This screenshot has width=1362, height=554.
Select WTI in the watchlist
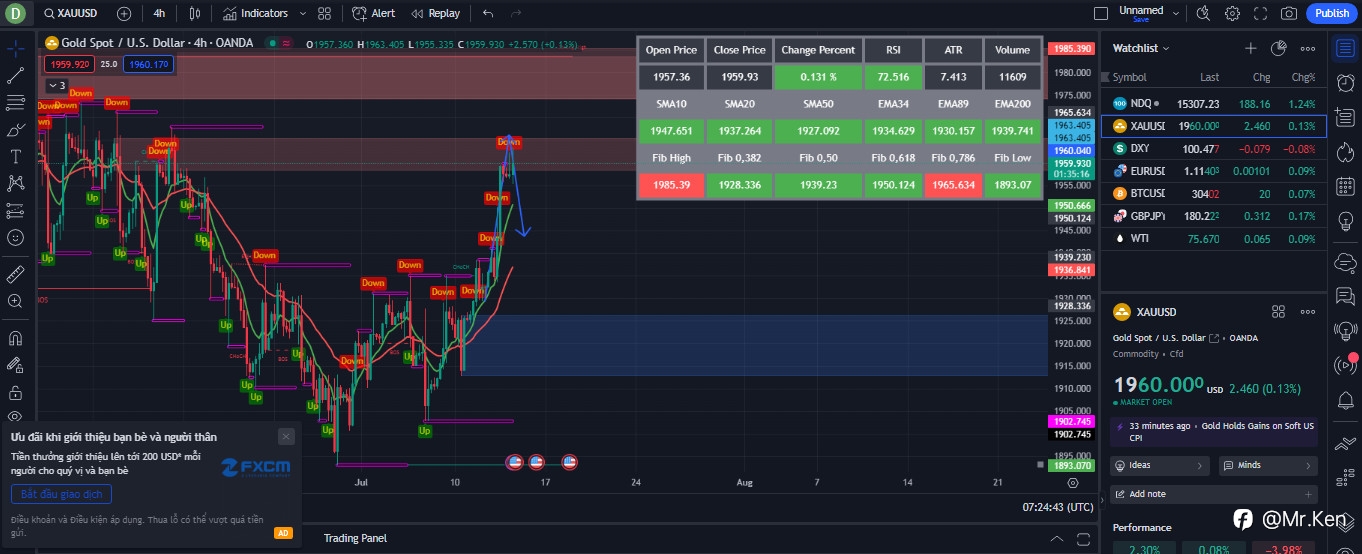tap(1213, 239)
